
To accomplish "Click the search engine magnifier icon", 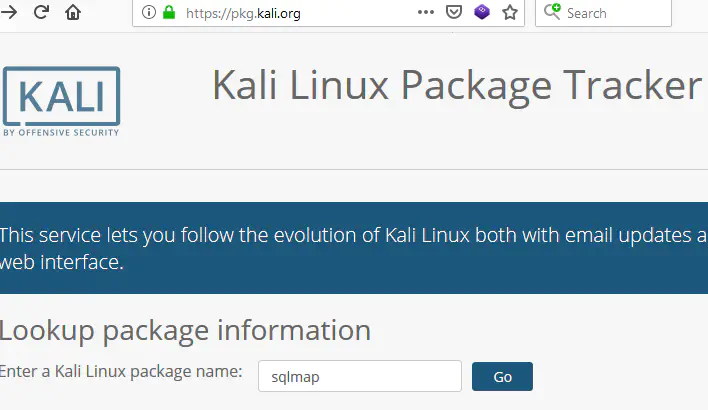I will tap(552, 11).
